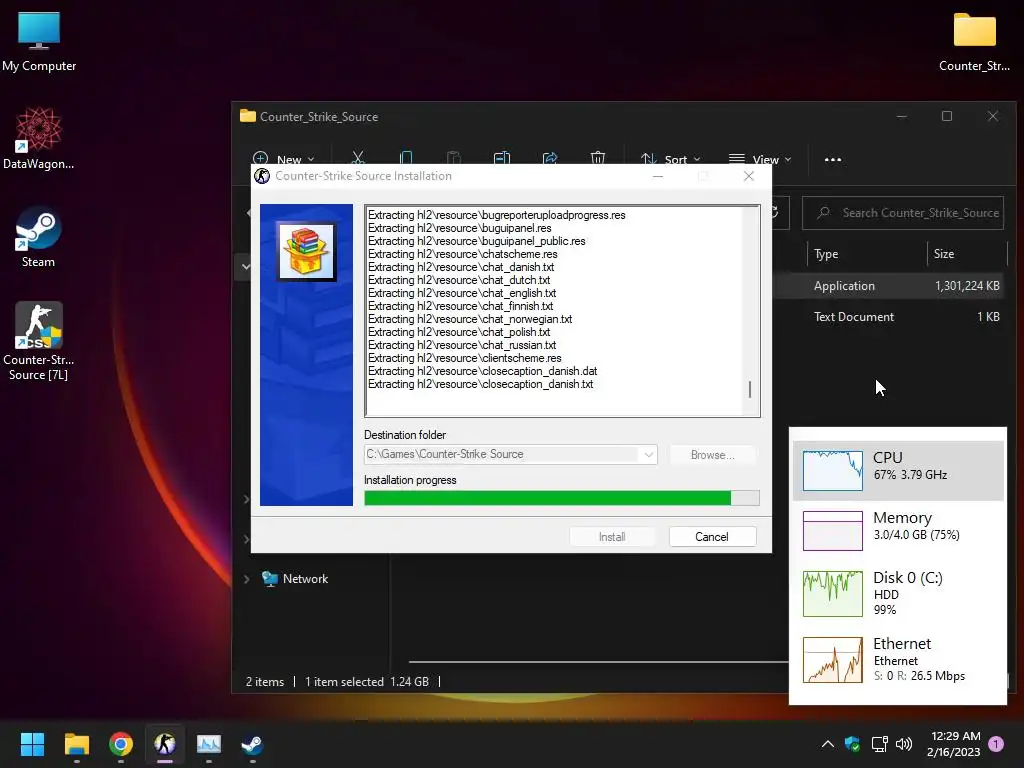Click the Browse... button
The image size is (1024, 768).
712,455
